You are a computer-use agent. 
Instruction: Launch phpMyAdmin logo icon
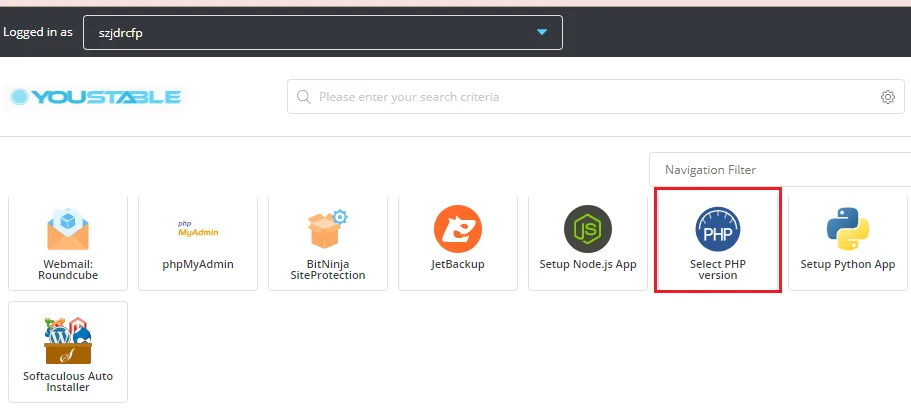[198, 228]
